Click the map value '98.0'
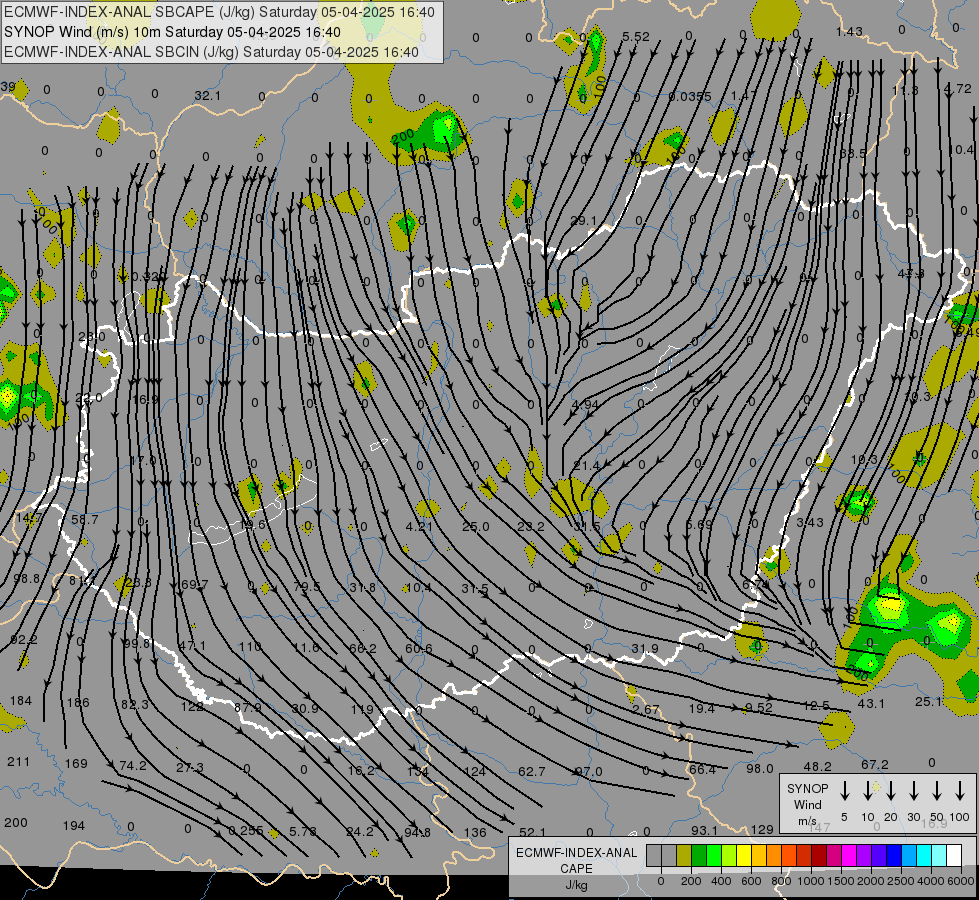The width and height of the screenshot is (979, 900). click(760, 768)
